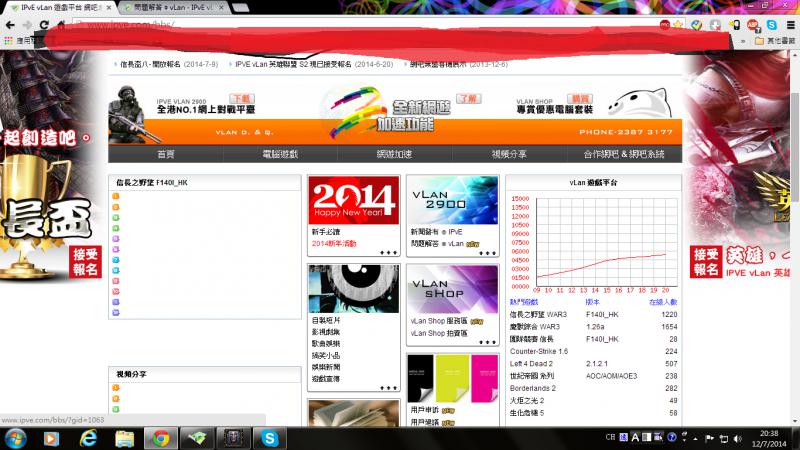Click the browser forward arrow
The height and width of the screenshot is (450, 800).
coord(27,24)
